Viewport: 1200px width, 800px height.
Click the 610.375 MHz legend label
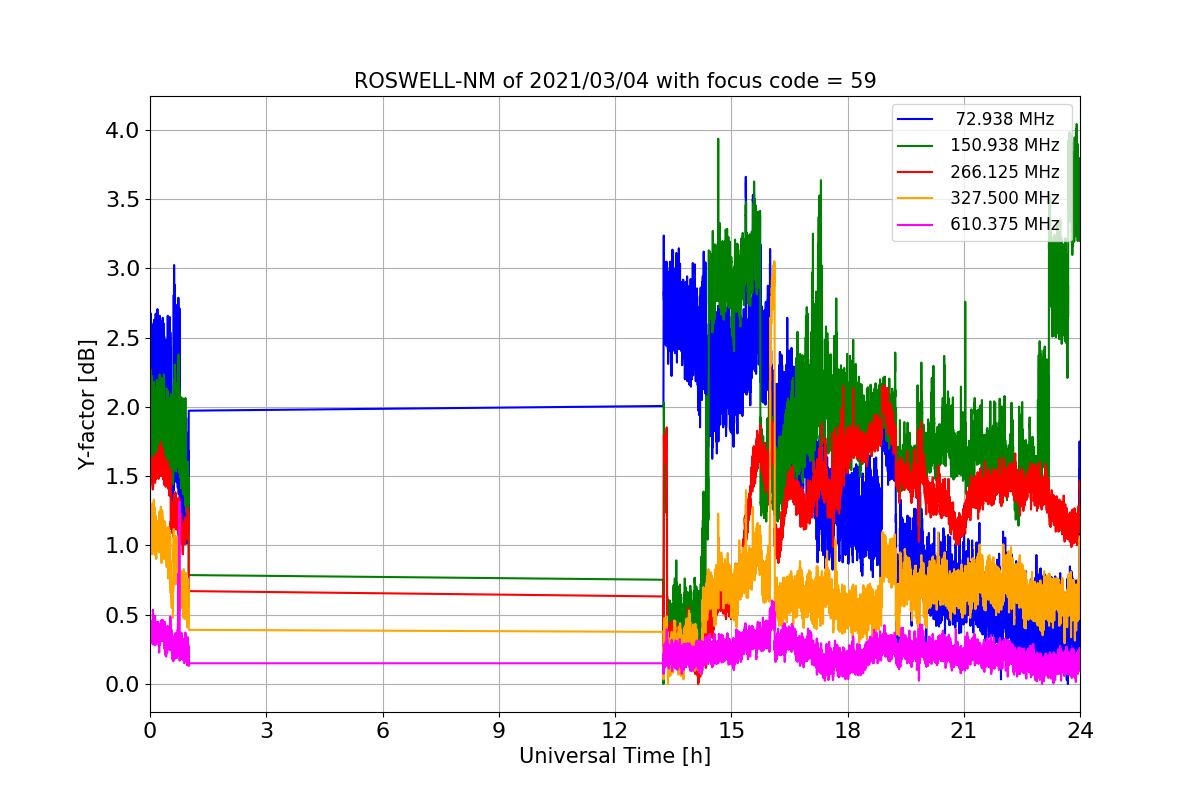(x=1005, y=224)
